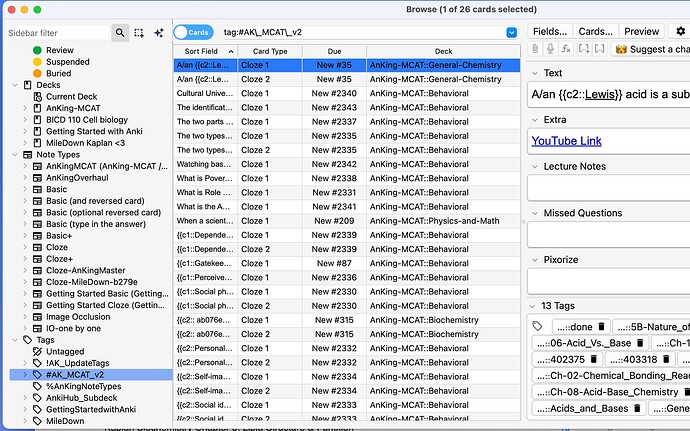Select the Cloze-AnKingMaster note type
This screenshot has height=431, width=690.
coord(85,270)
